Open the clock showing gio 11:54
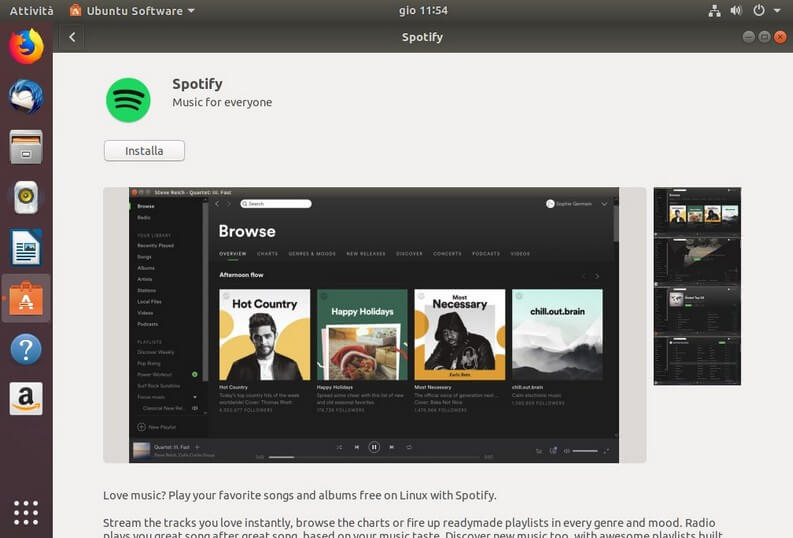 [423, 10]
